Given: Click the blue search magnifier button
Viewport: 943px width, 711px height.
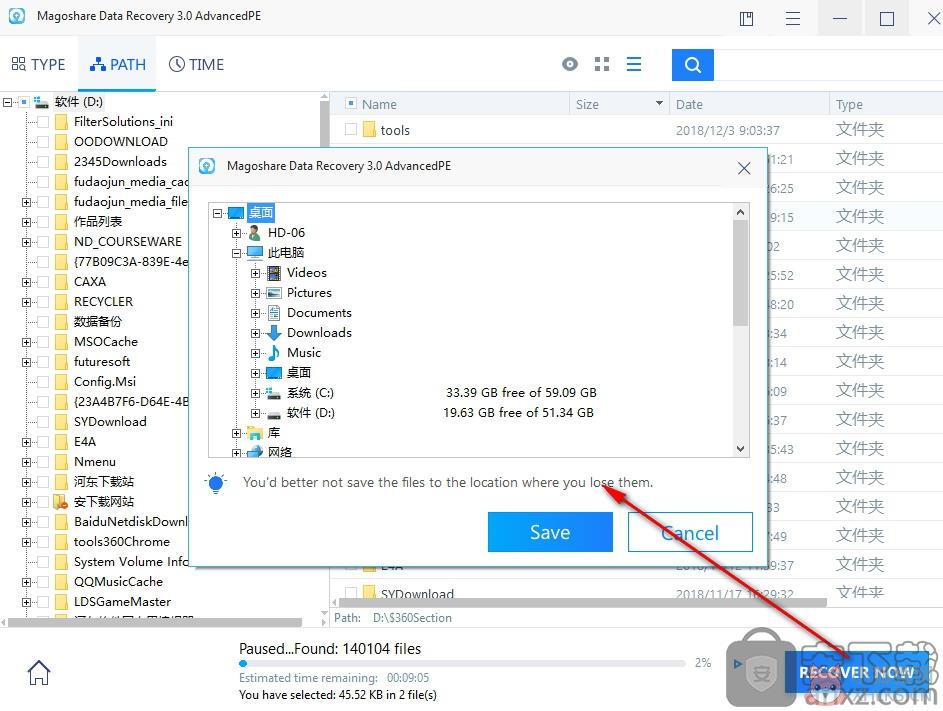Looking at the screenshot, I should 692,64.
